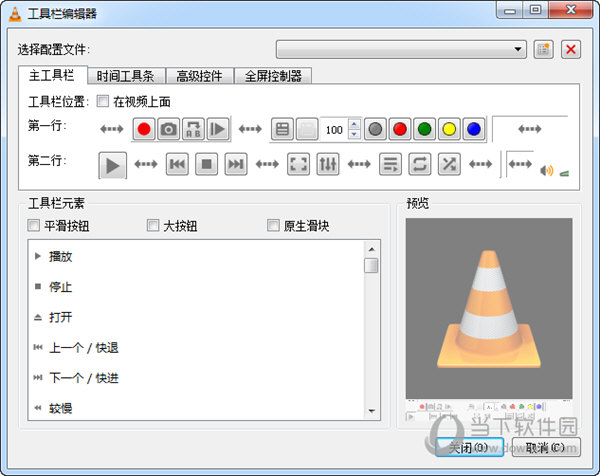This screenshot has width=600, height=476.
Task: Enable the 在视频上面 checkbox
Action: [103, 101]
